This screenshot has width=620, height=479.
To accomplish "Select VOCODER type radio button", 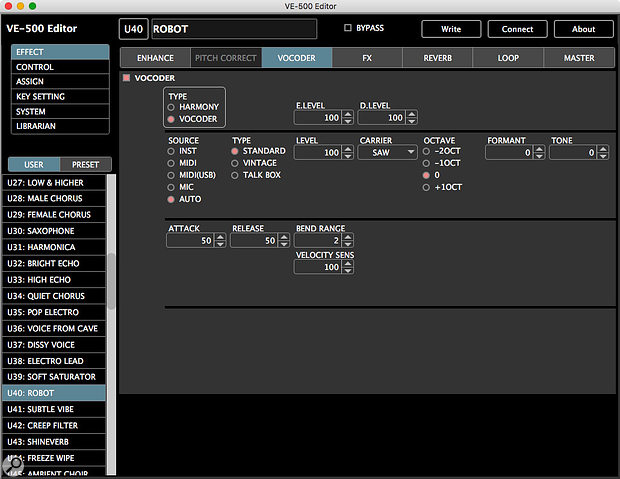I will click(x=171, y=119).
